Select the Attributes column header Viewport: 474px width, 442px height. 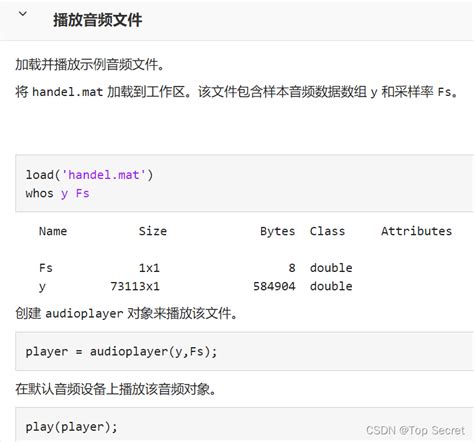tap(416, 231)
